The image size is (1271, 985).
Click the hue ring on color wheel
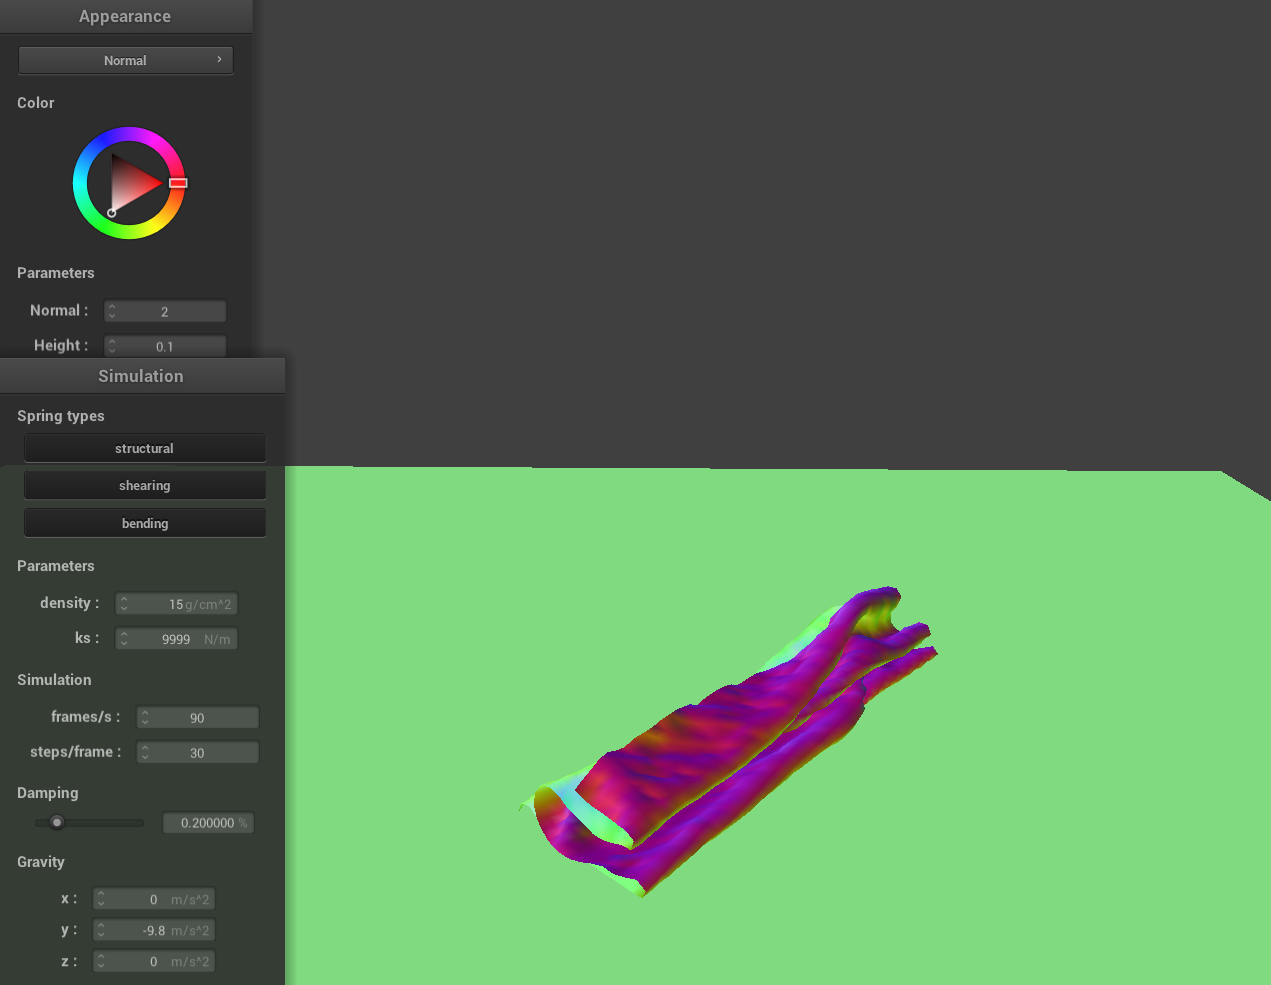pyautogui.click(x=129, y=134)
